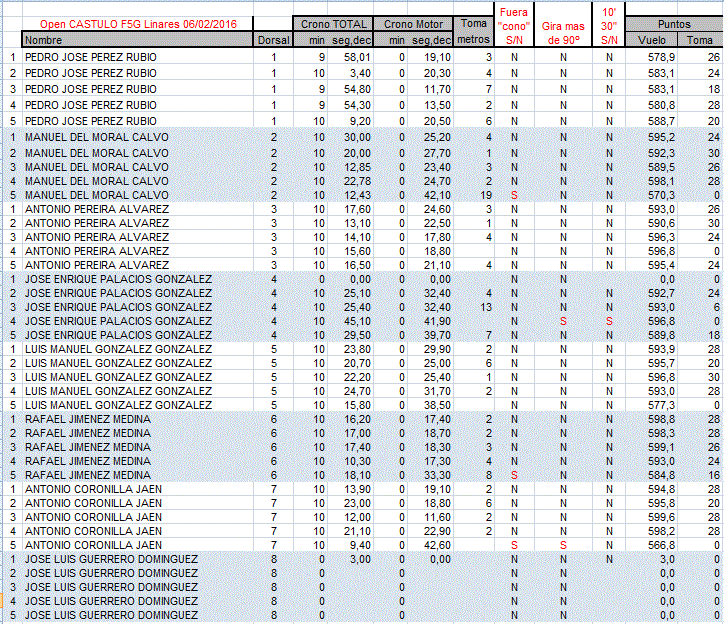Select the 'Toma metros' header cell
Viewport: 724px width, 624px height.
click(x=474, y=31)
